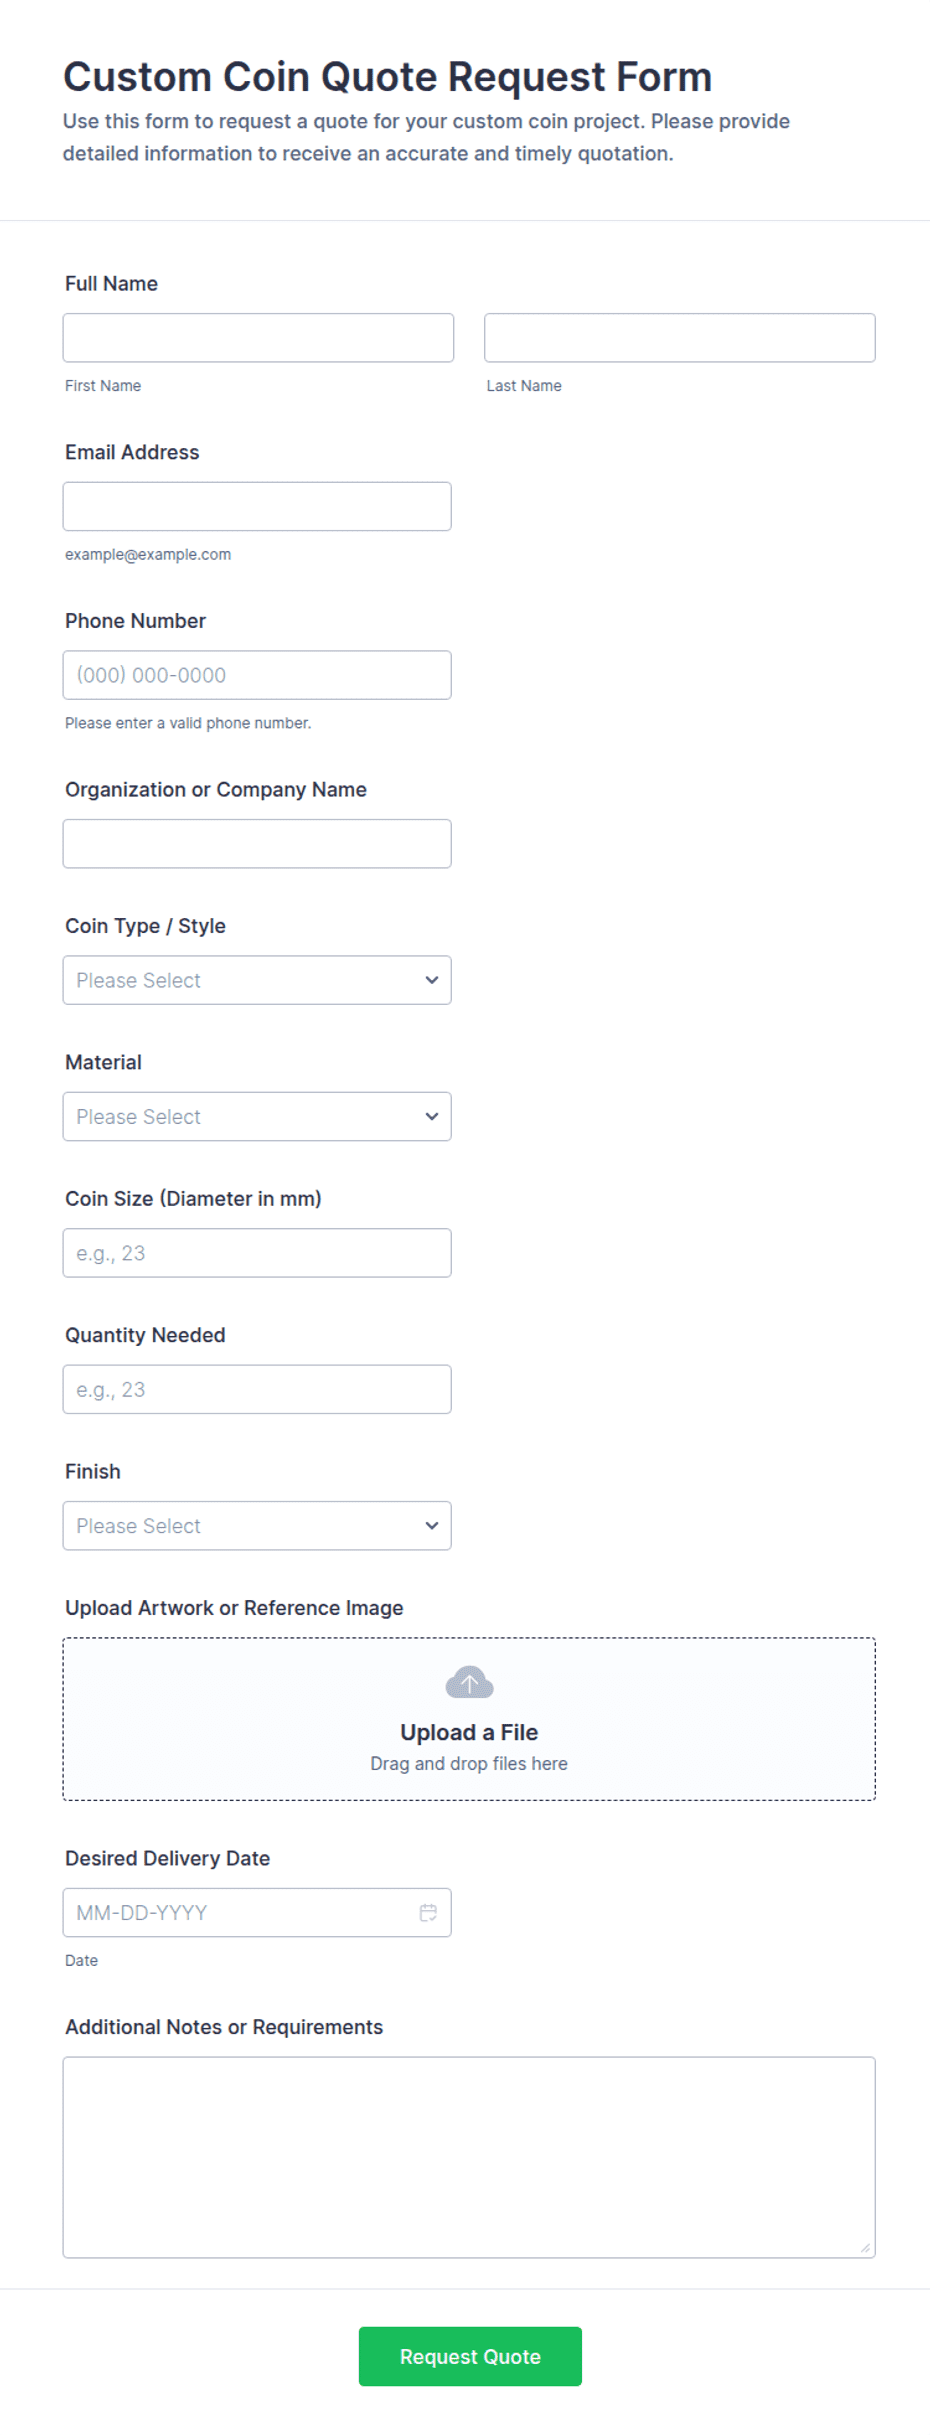
Task: Click the 'Last Name' sublabel
Action: 524,386
